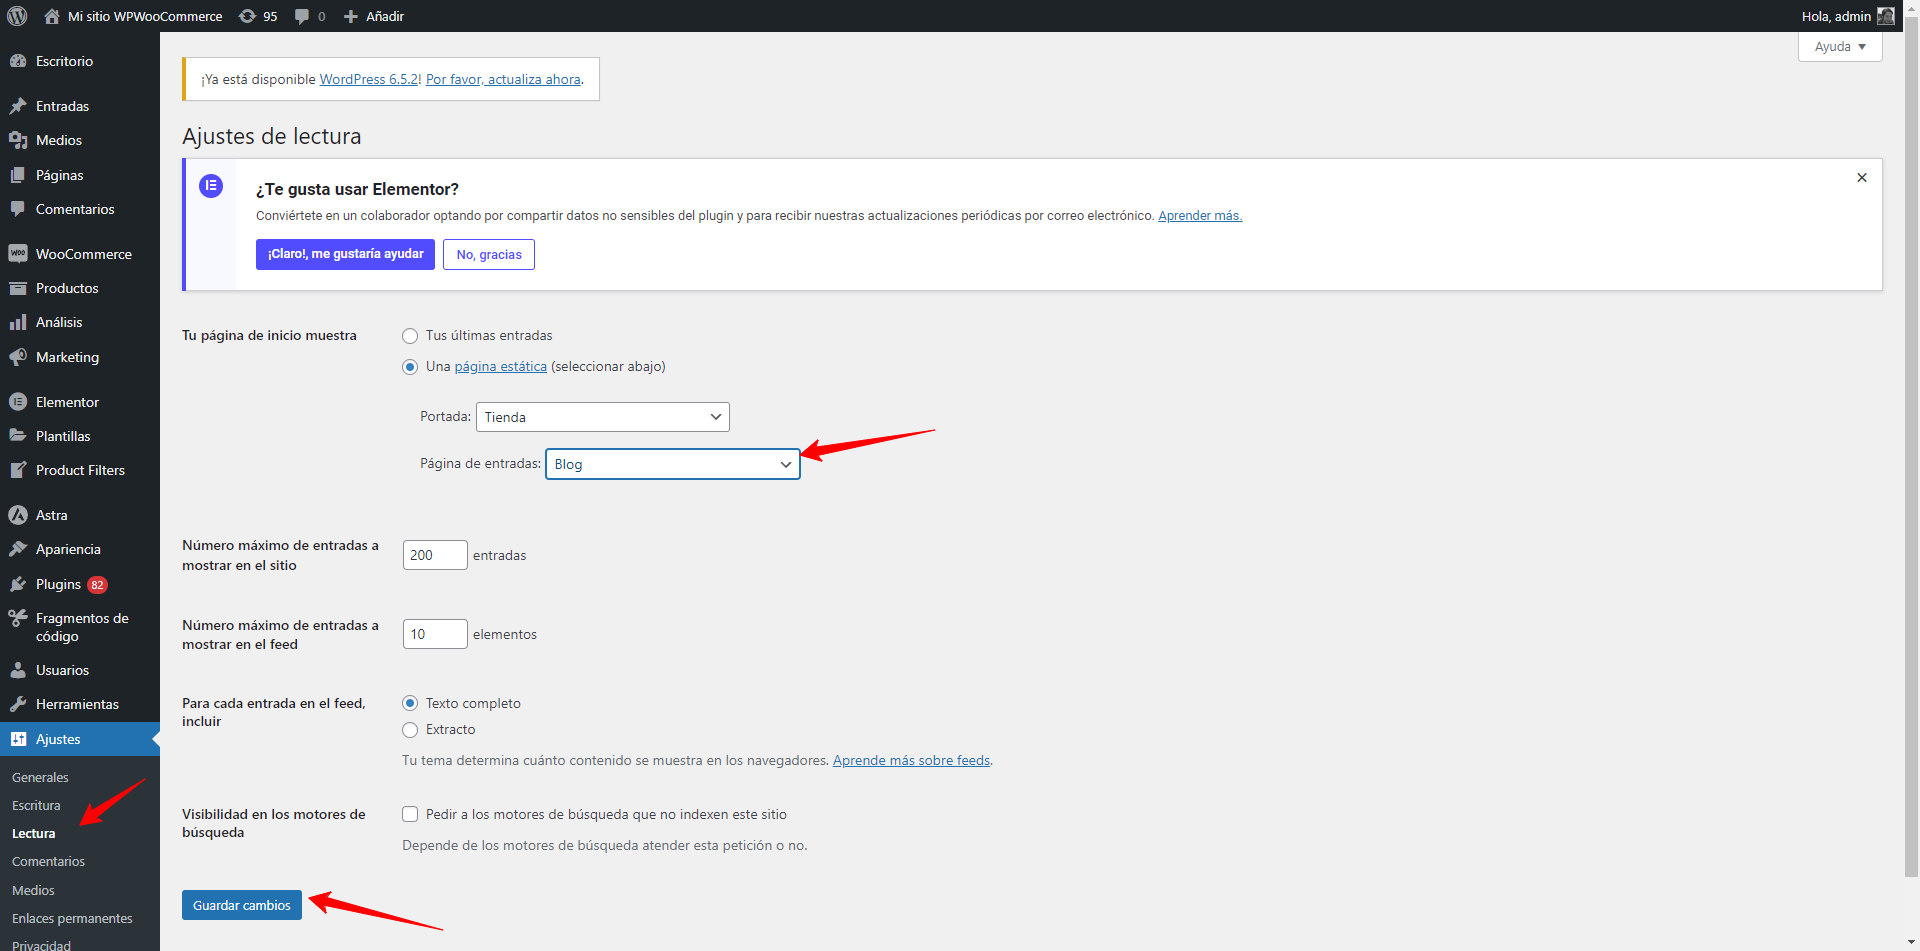Select 'Una página estática' radio button
Screen dimensions: 1920x951
click(410, 367)
